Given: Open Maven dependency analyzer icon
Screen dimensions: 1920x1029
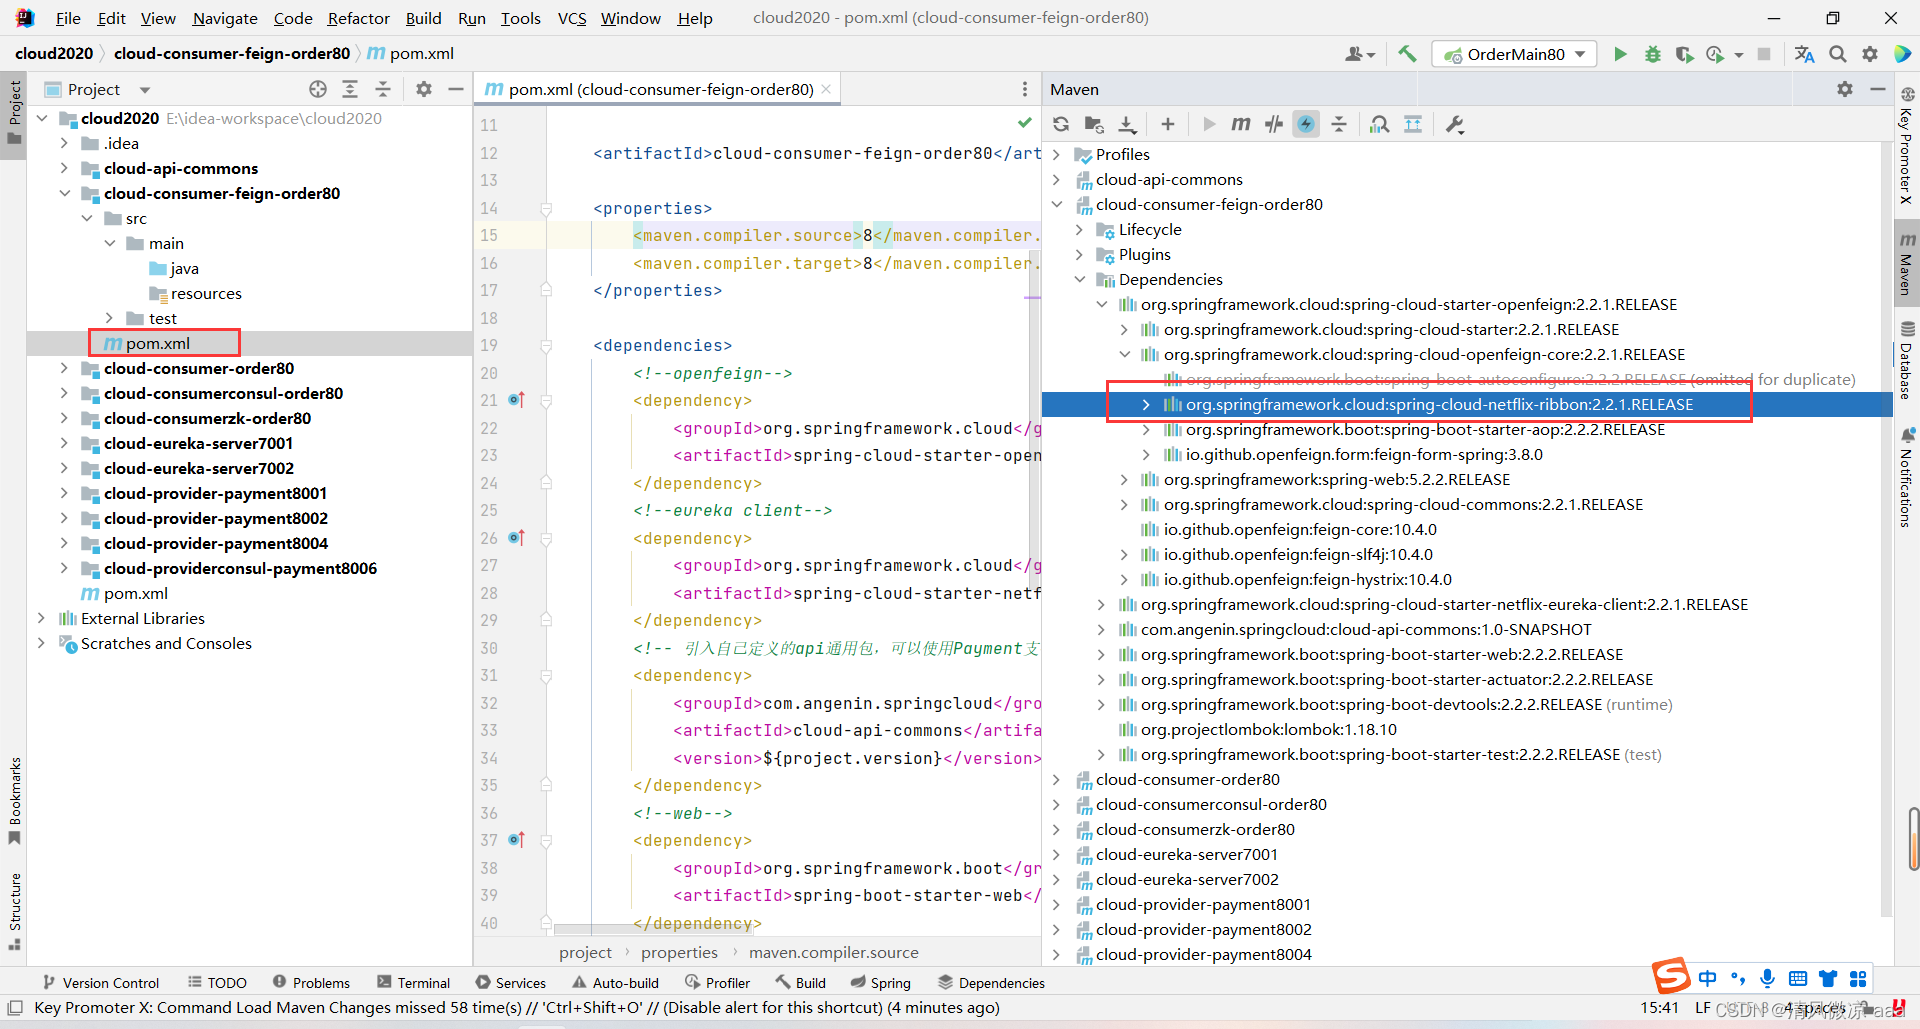Looking at the screenshot, I should point(1379,124).
